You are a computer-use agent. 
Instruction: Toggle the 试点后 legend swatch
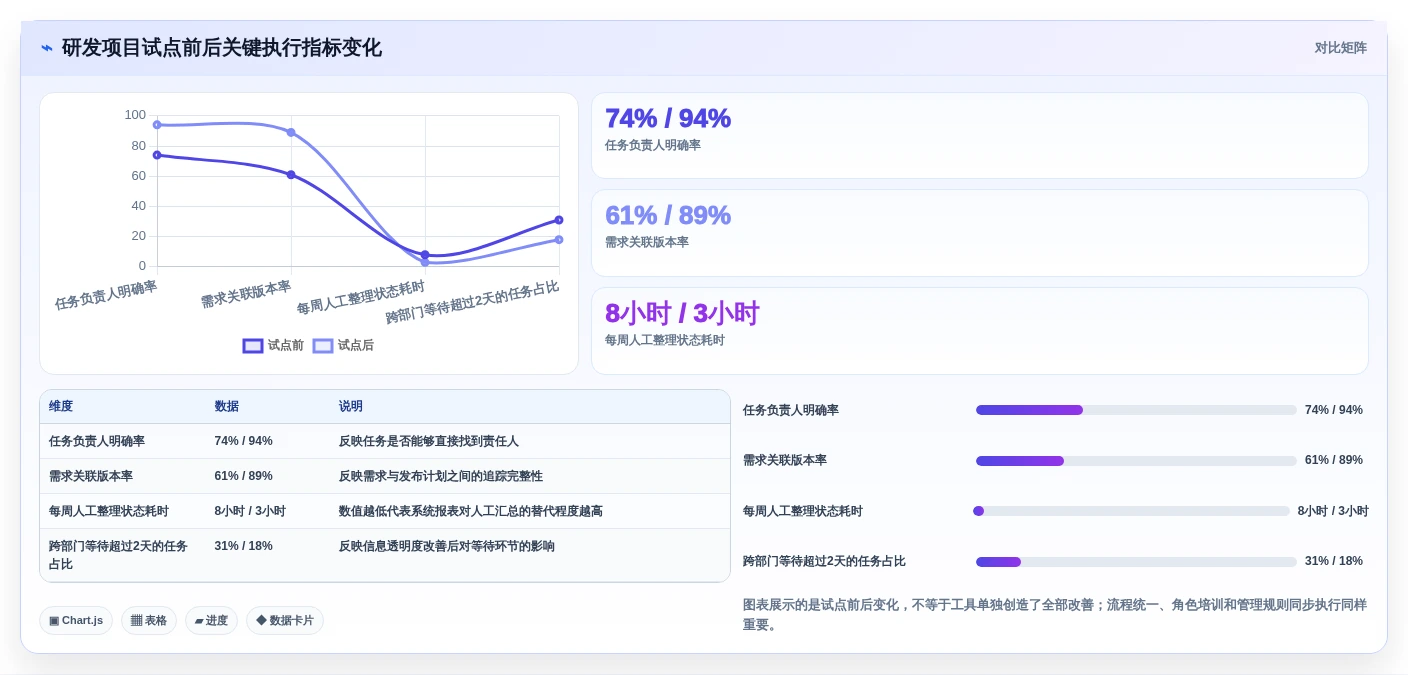click(x=323, y=346)
